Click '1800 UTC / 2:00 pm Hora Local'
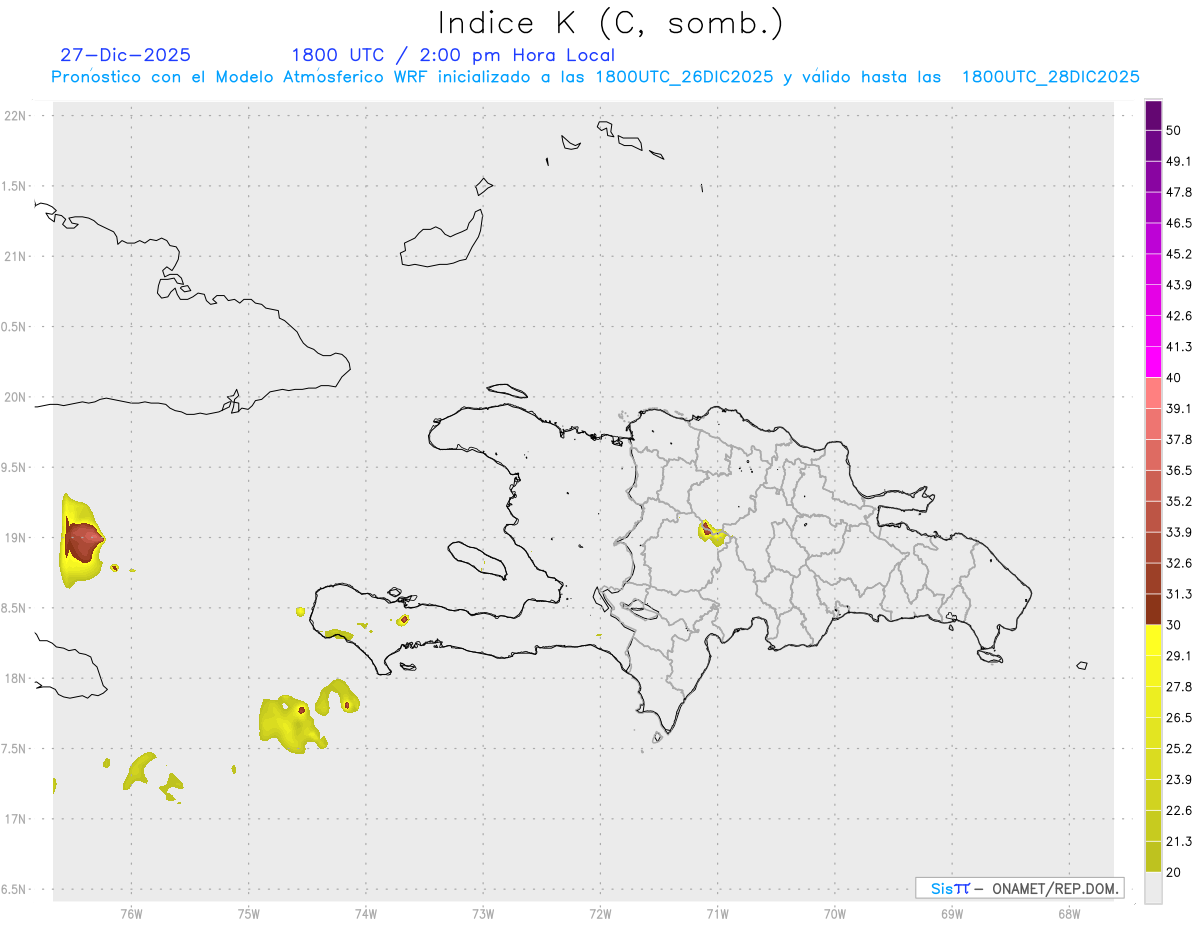The image size is (1200, 927). [453, 55]
